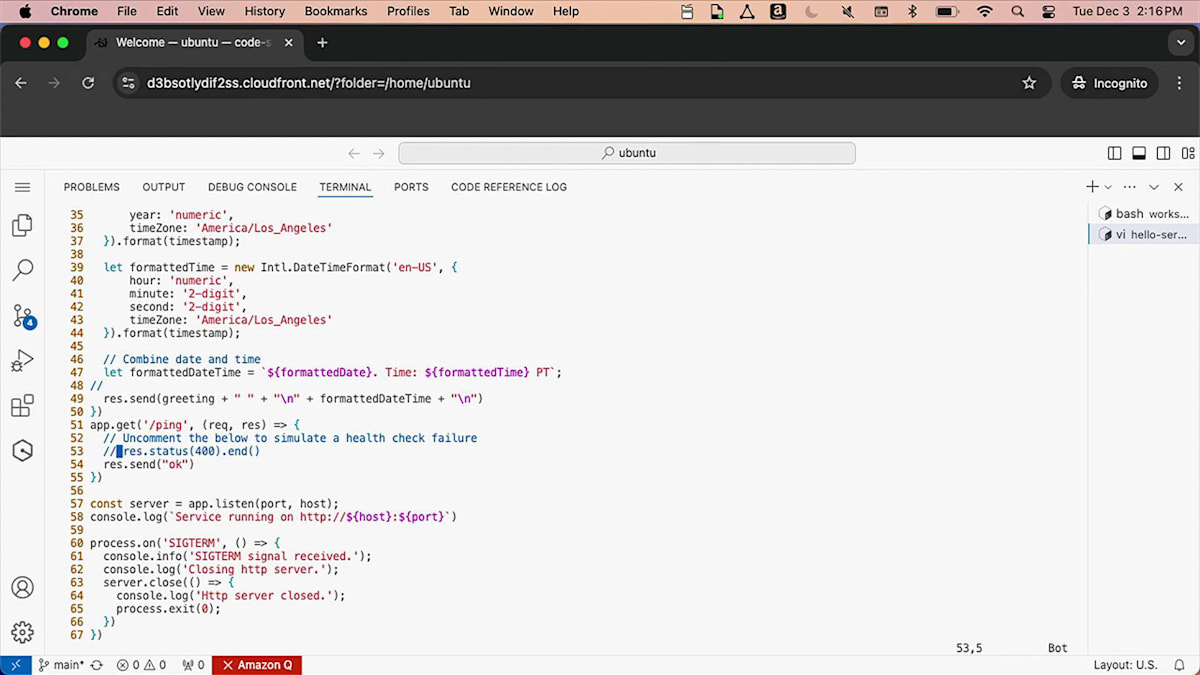The height and width of the screenshot is (675, 1200).
Task: Open the File menu in macOS menu bar
Action: [x=127, y=11]
